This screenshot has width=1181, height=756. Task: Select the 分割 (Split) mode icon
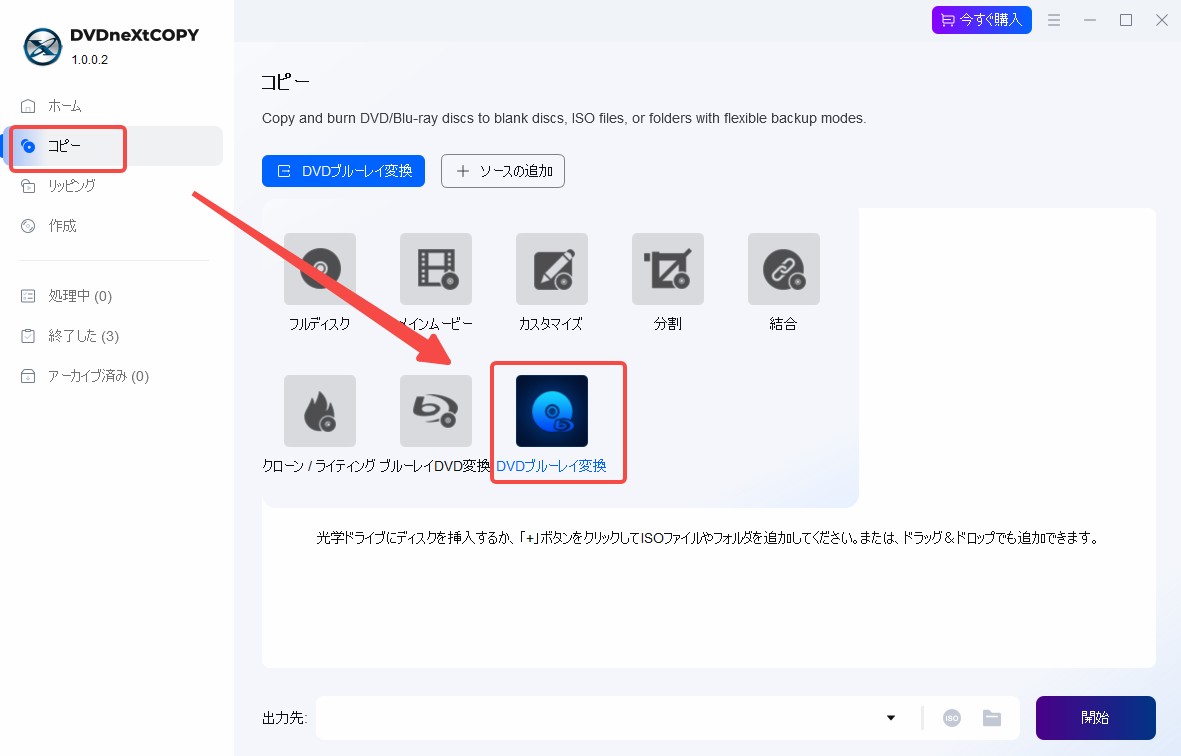pos(667,269)
